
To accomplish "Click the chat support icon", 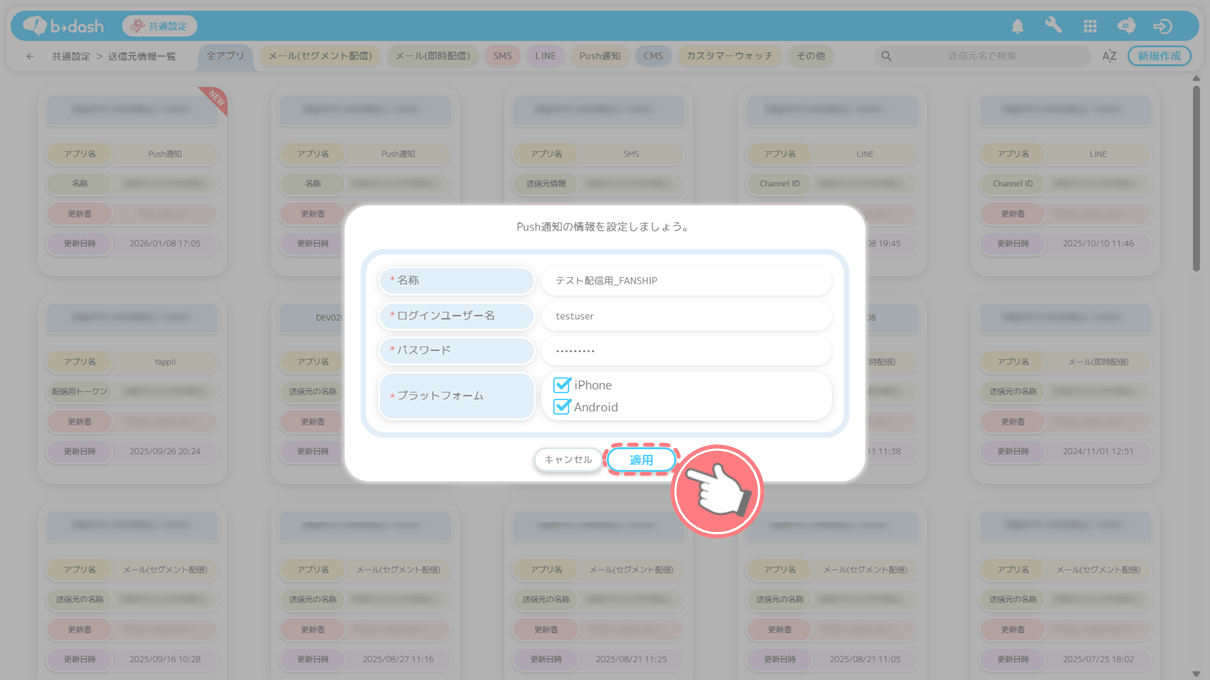I will [x=1126, y=27].
